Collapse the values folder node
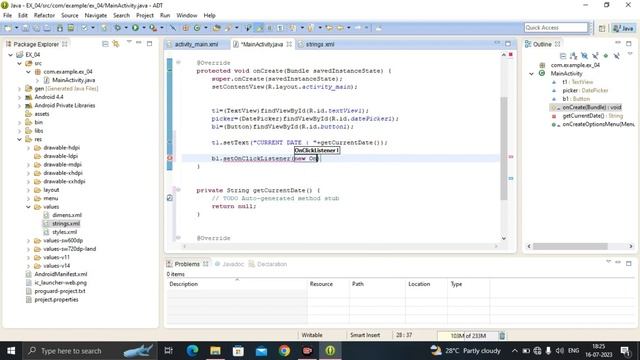Screen dimensions: 640x360 [28, 207]
